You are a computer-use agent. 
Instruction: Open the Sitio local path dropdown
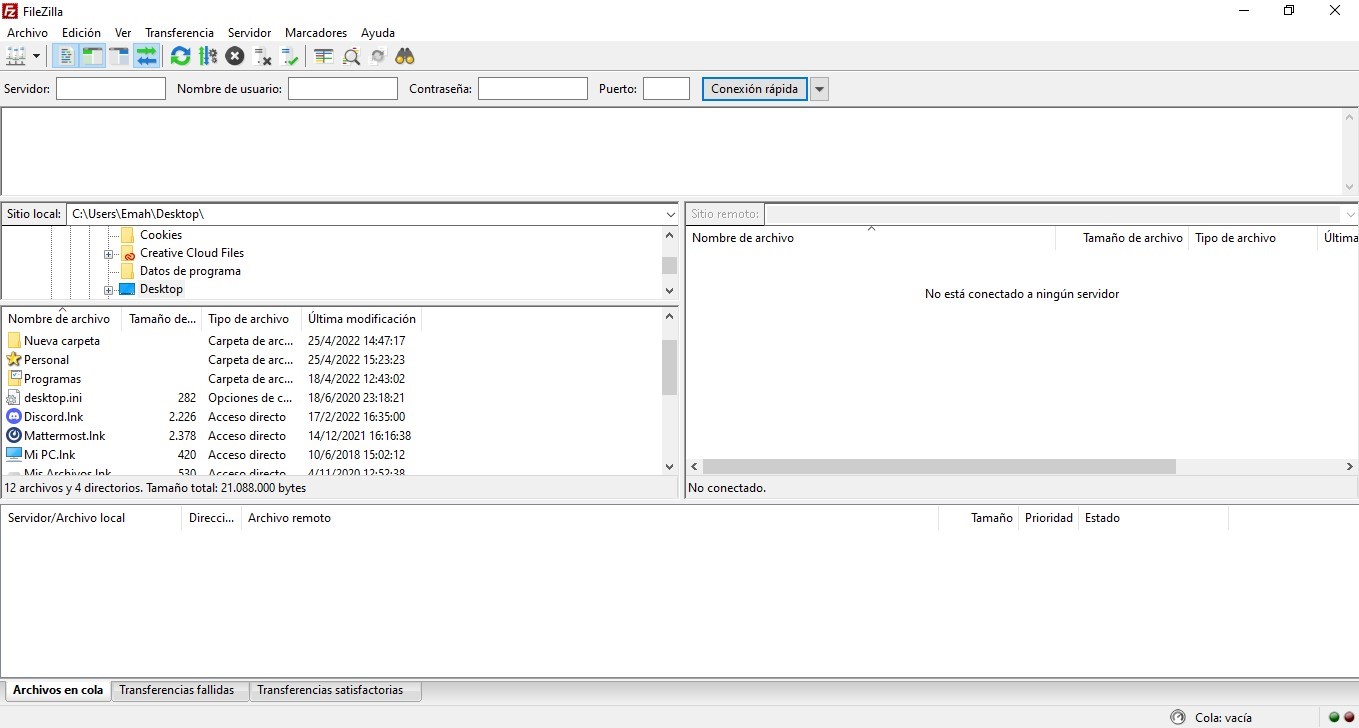tap(670, 214)
